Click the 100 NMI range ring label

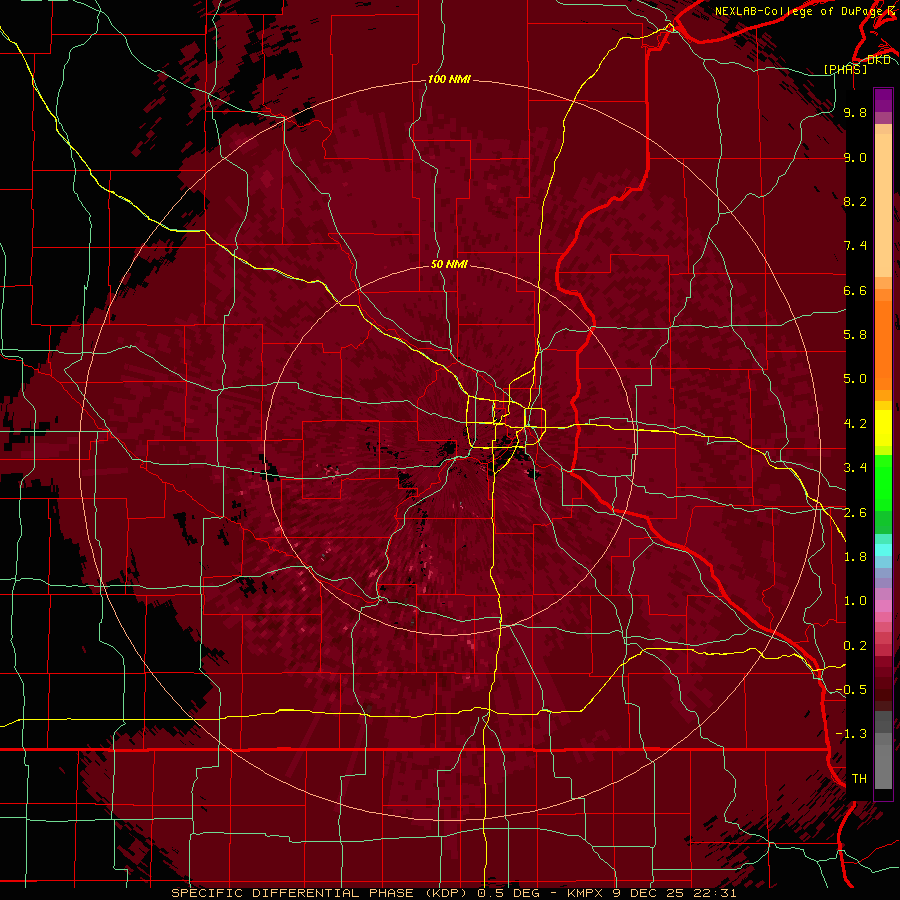click(x=449, y=79)
